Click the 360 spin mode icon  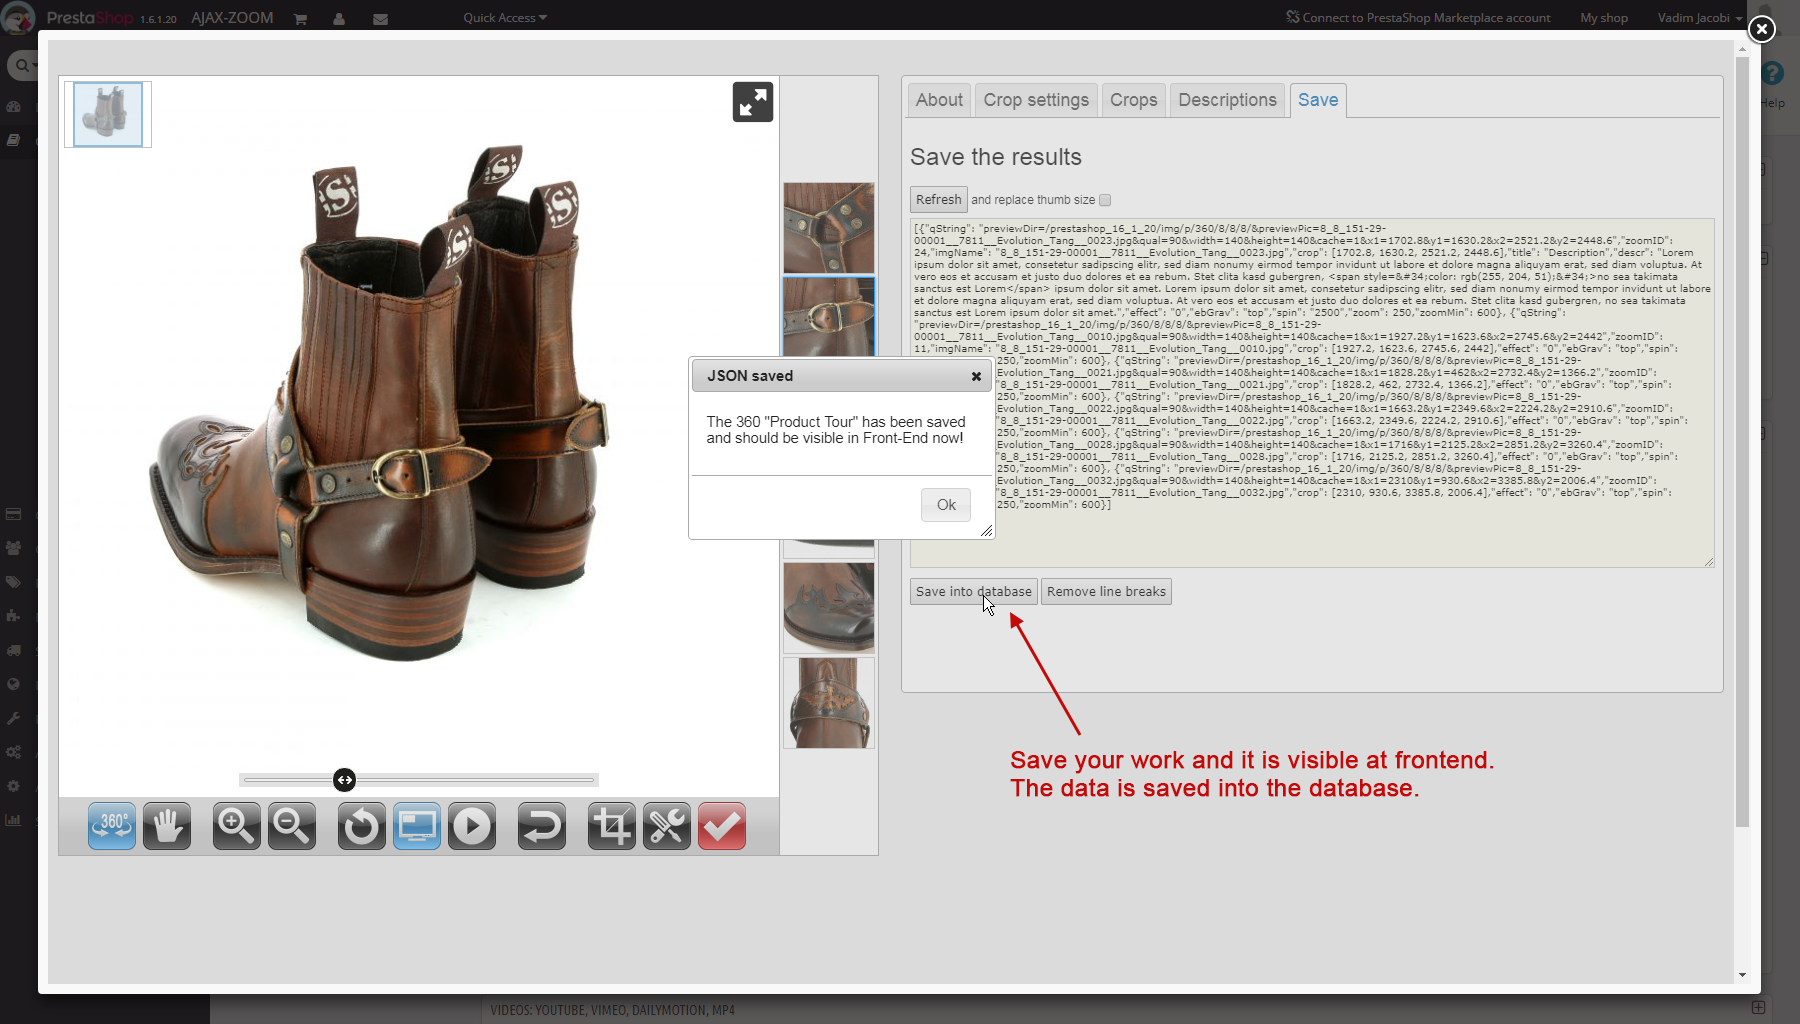pos(112,827)
